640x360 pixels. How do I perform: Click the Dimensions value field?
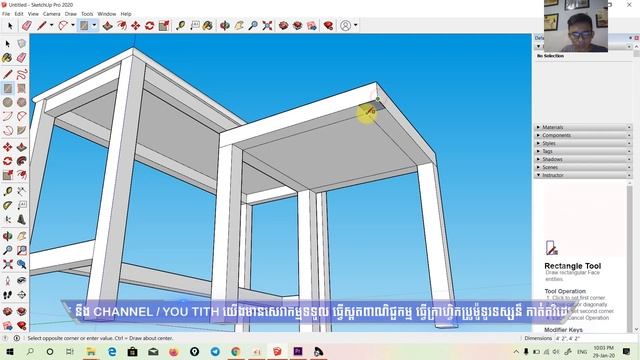click(594, 338)
